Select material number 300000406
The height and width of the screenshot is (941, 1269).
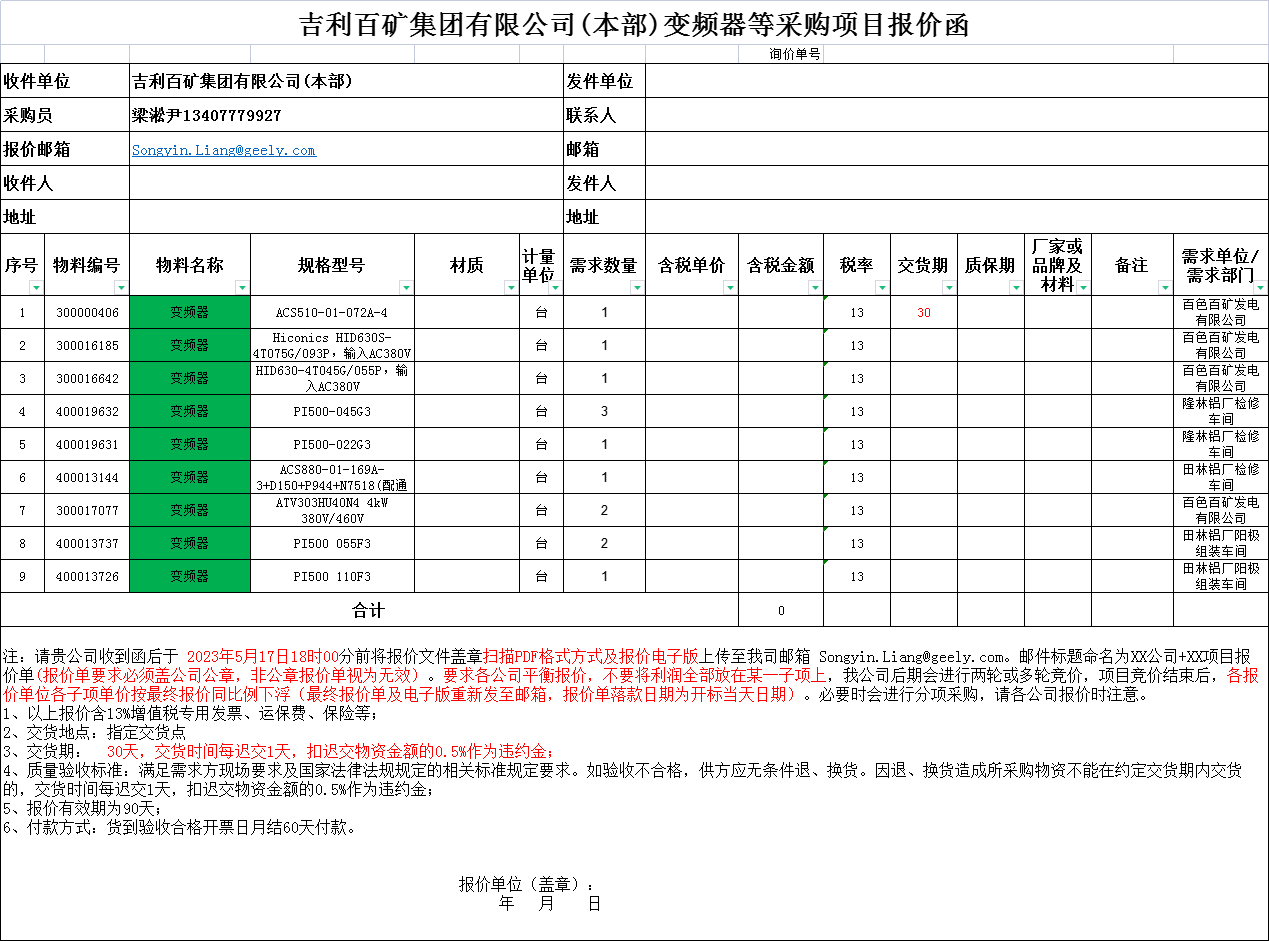click(87, 312)
